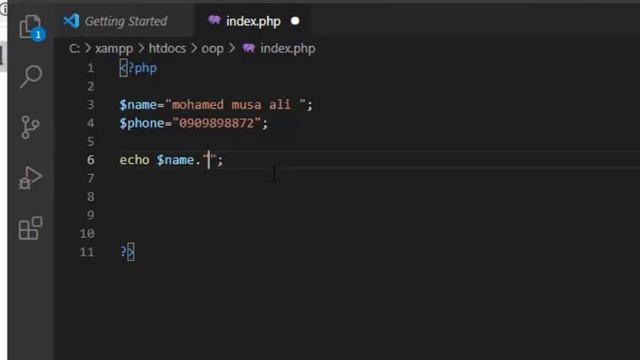The width and height of the screenshot is (640, 360).
Task: Click the unsaved dot on the index.php tab
Action: point(295,21)
